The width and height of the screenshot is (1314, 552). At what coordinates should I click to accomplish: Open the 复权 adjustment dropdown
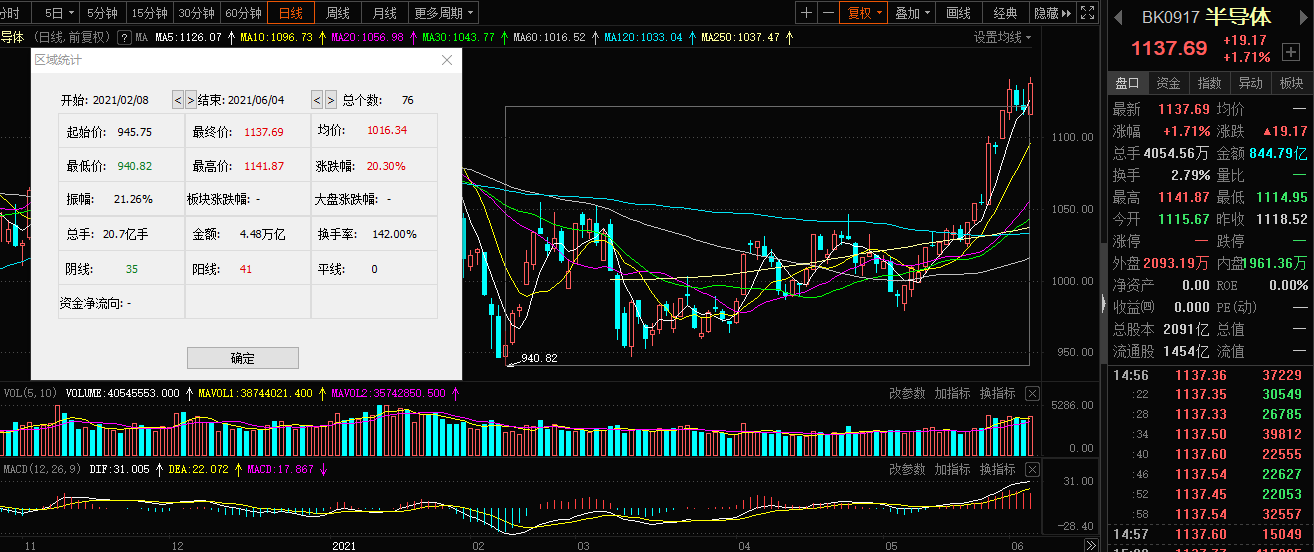(864, 13)
